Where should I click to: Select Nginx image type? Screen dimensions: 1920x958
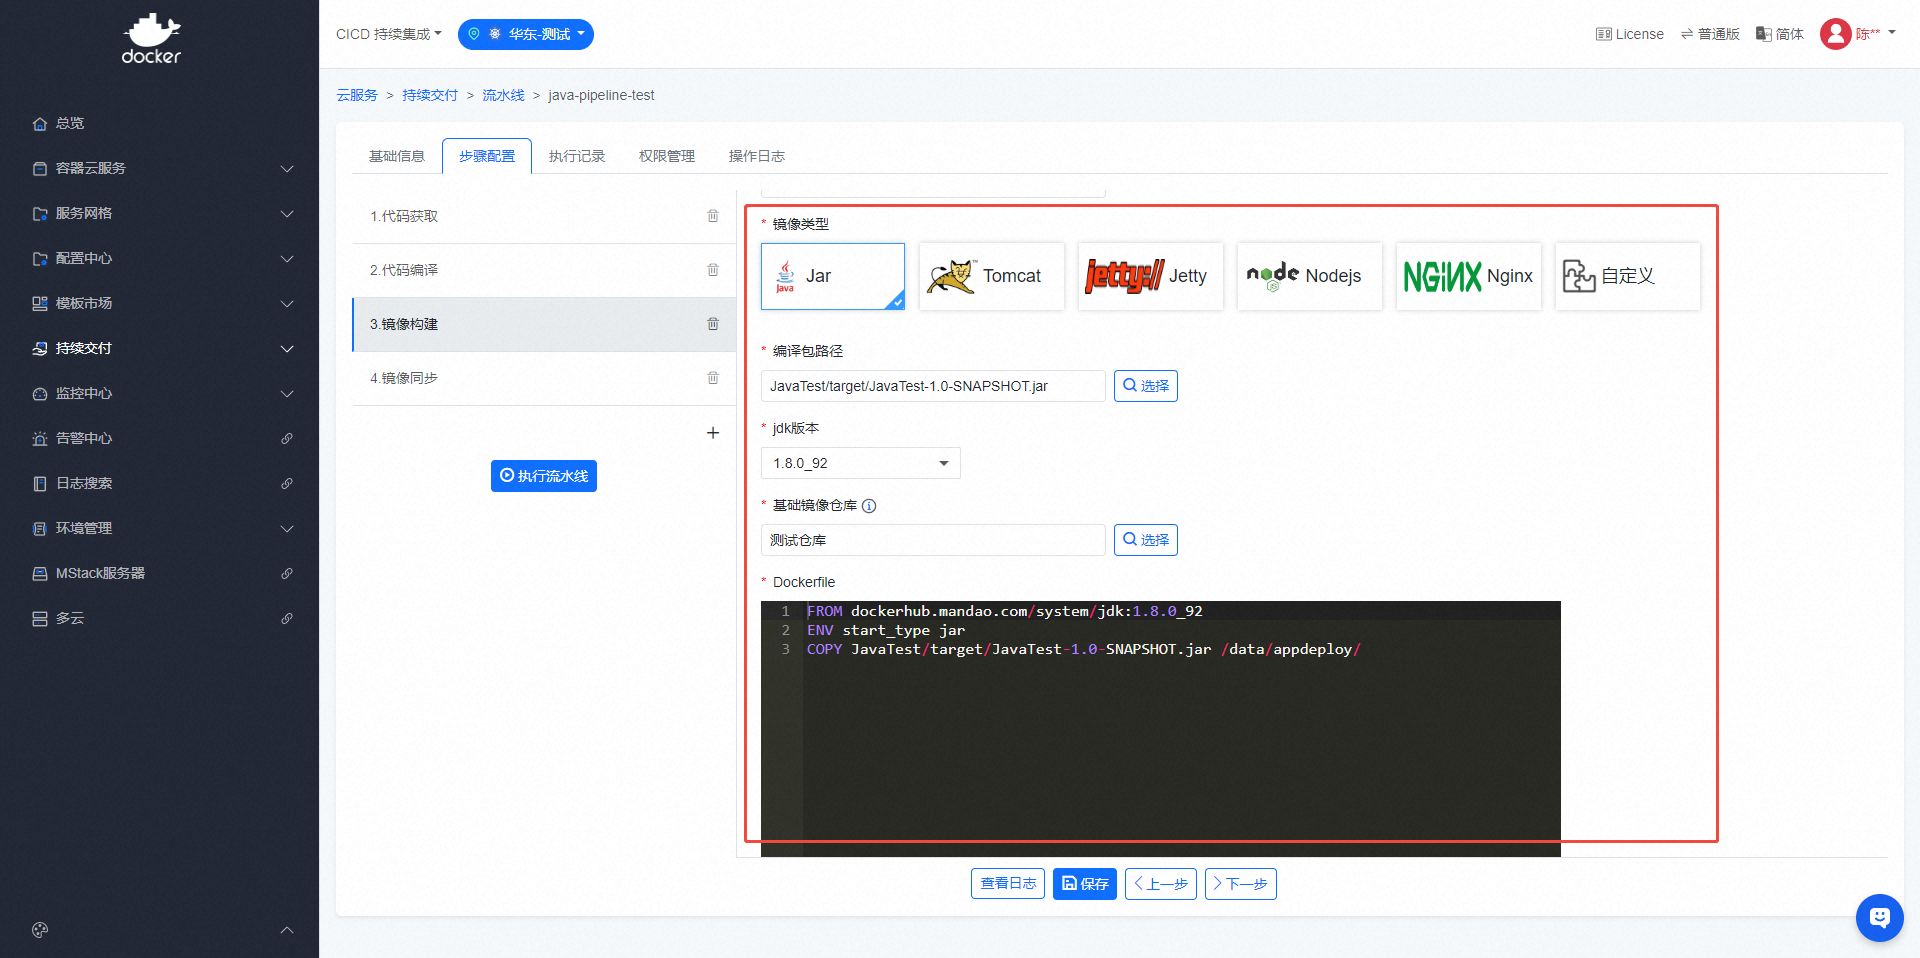pos(1468,276)
